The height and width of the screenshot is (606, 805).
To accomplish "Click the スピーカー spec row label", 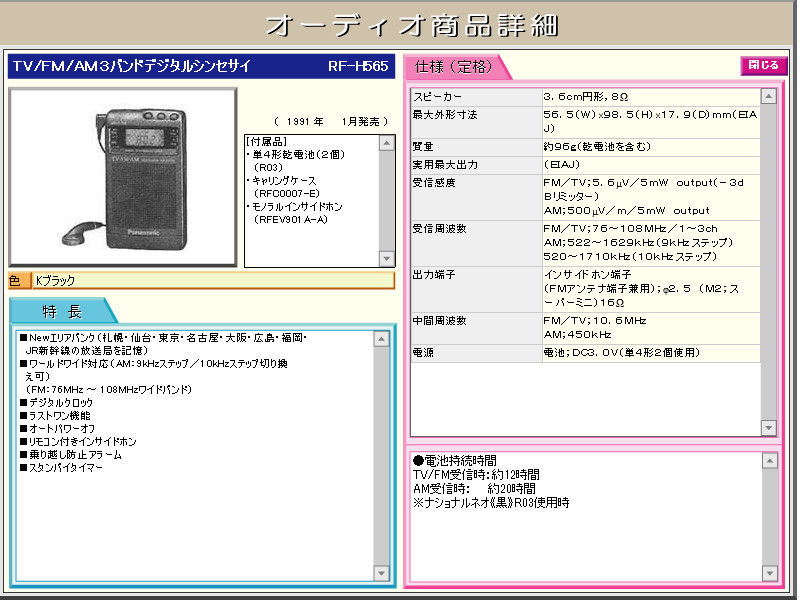I will (437, 97).
